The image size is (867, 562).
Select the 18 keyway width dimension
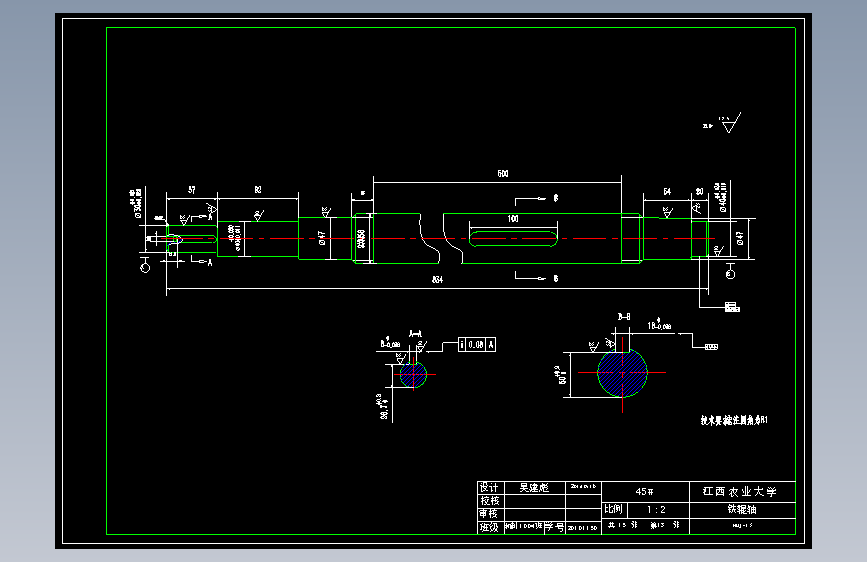pos(659,325)
